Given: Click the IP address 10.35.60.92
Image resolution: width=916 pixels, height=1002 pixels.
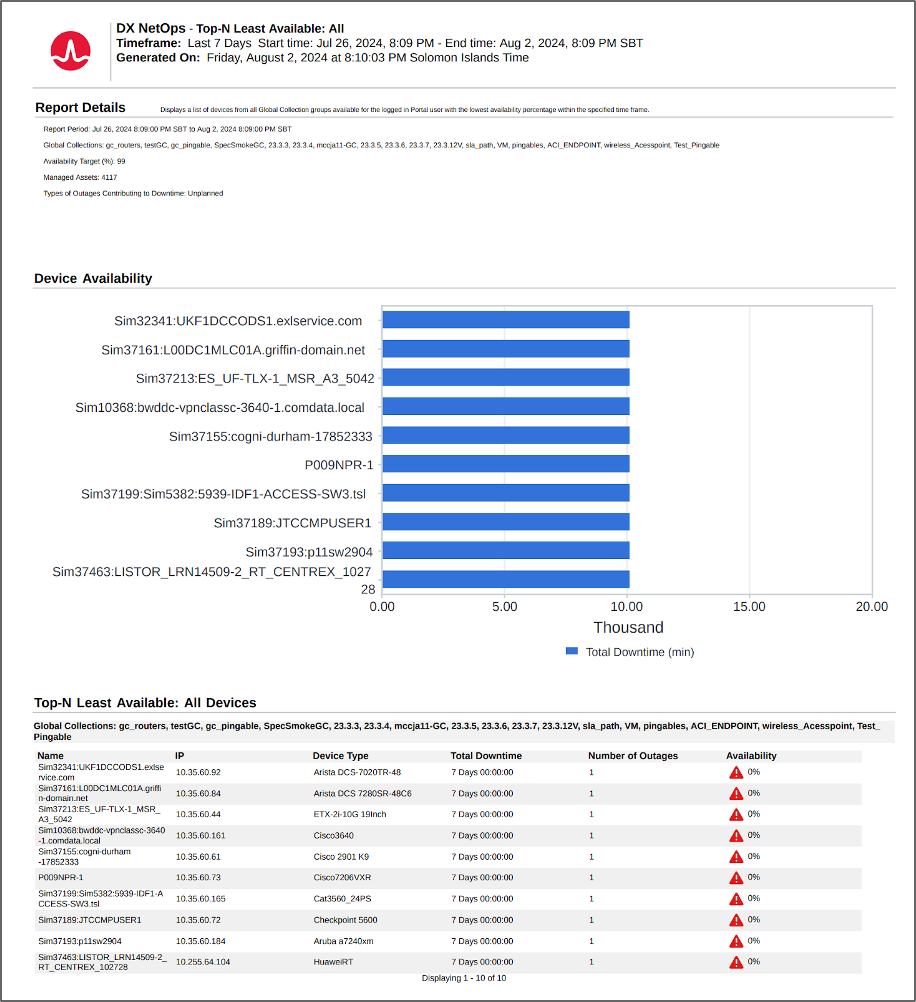Looking at the screenshot, I should pyautogui.click(x=198, y=772).
